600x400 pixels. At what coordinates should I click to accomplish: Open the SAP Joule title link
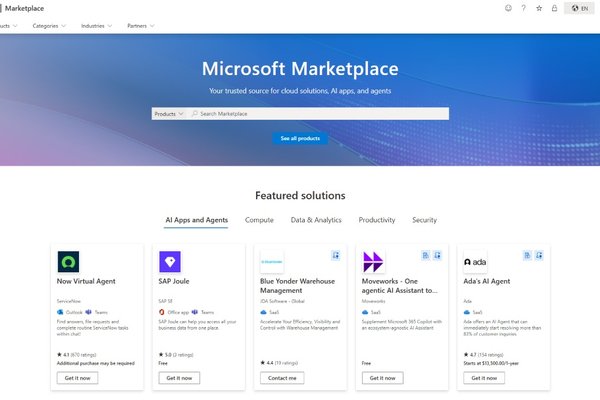(174, 281)
